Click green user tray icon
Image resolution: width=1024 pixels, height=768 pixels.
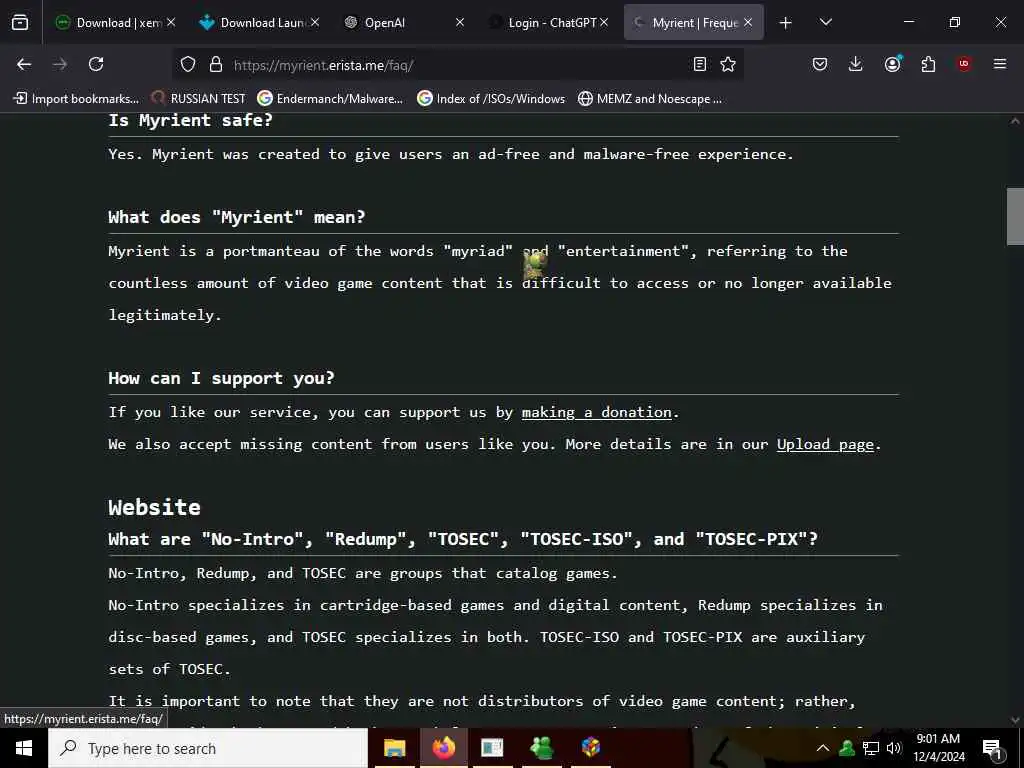coord(847,748)
